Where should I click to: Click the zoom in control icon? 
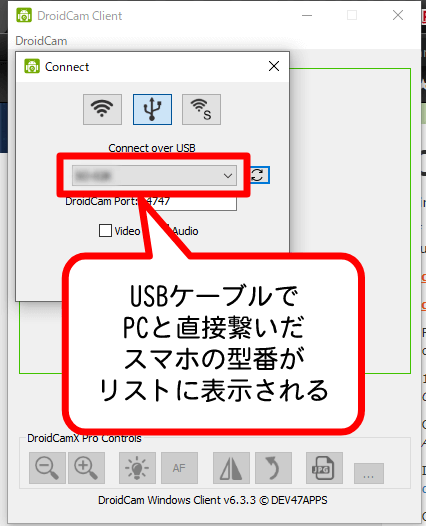(87, 468)
